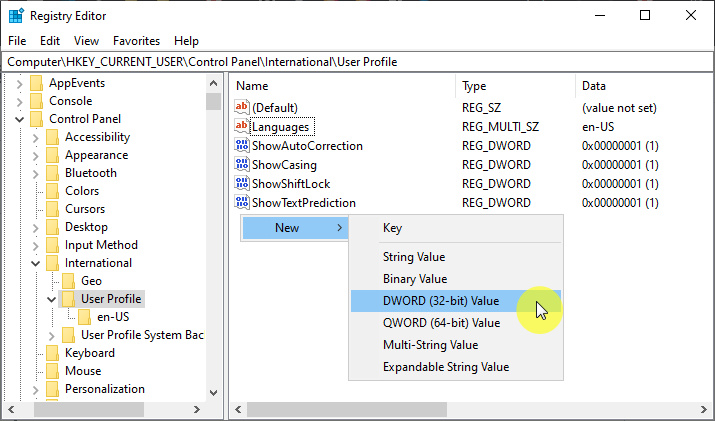Click the ShowShiftLock DWORD value icon

coord(241,184)
